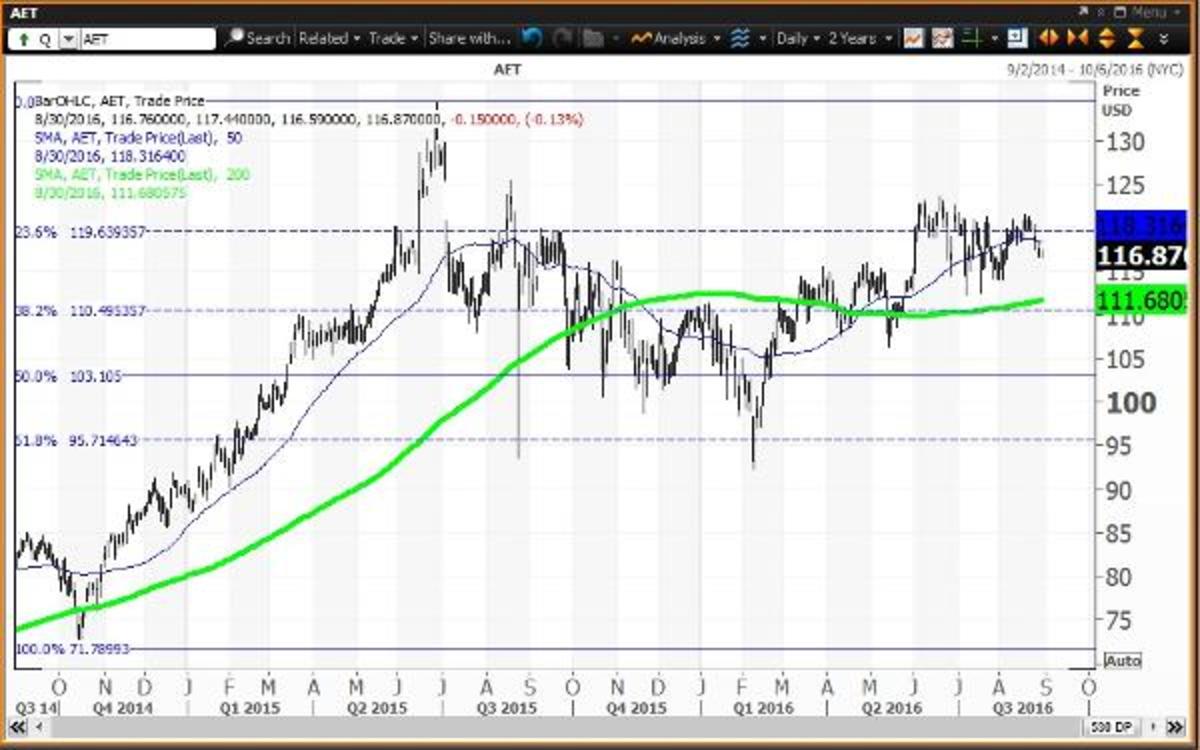
Task: Click the double-left scroll-to-start arrows
Action: point(17,726)
